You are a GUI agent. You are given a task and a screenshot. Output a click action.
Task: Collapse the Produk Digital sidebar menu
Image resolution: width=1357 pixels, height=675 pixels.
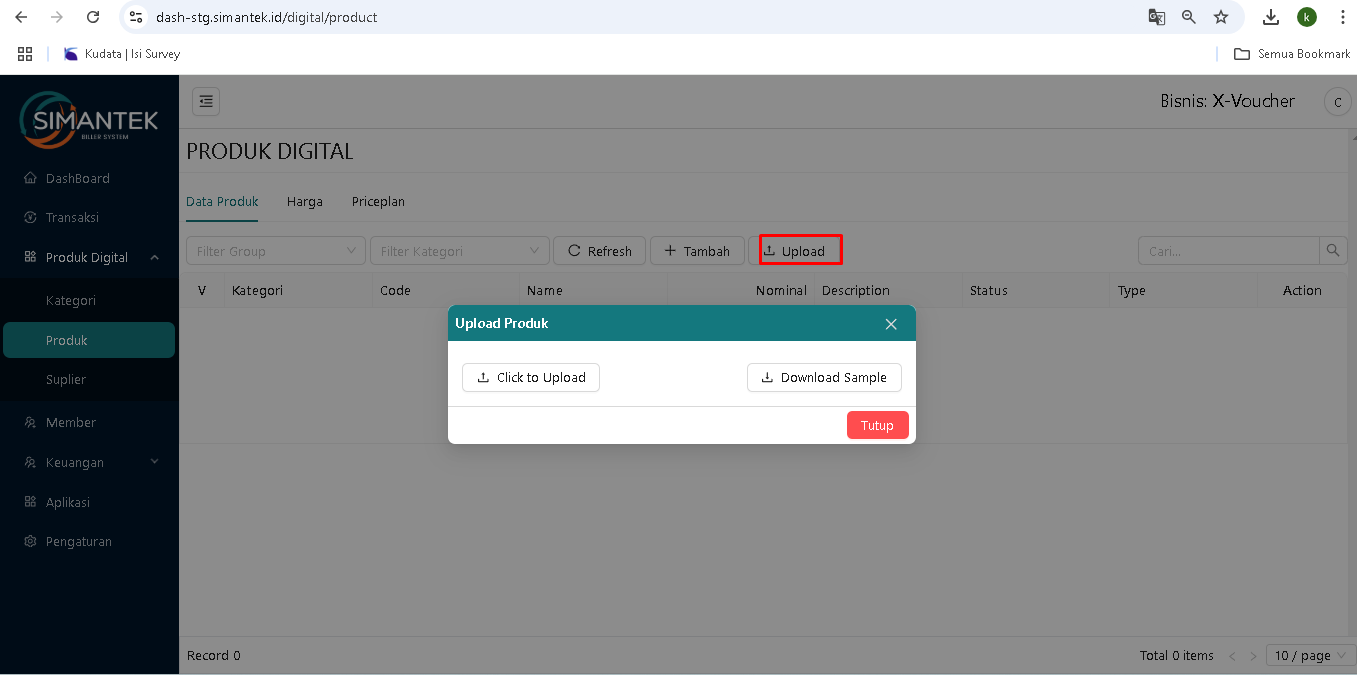(x=89, y=257)
